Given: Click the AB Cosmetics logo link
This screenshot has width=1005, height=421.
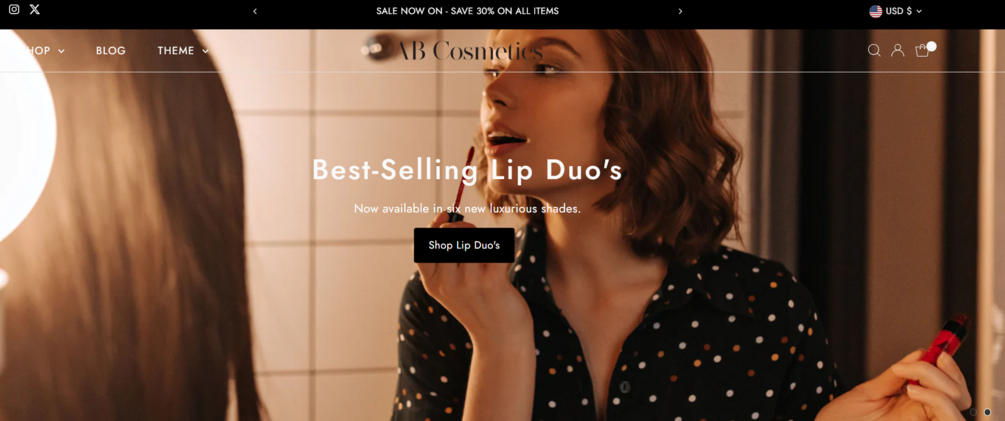Looking at the screenshot, I should [x=469, y=51].
